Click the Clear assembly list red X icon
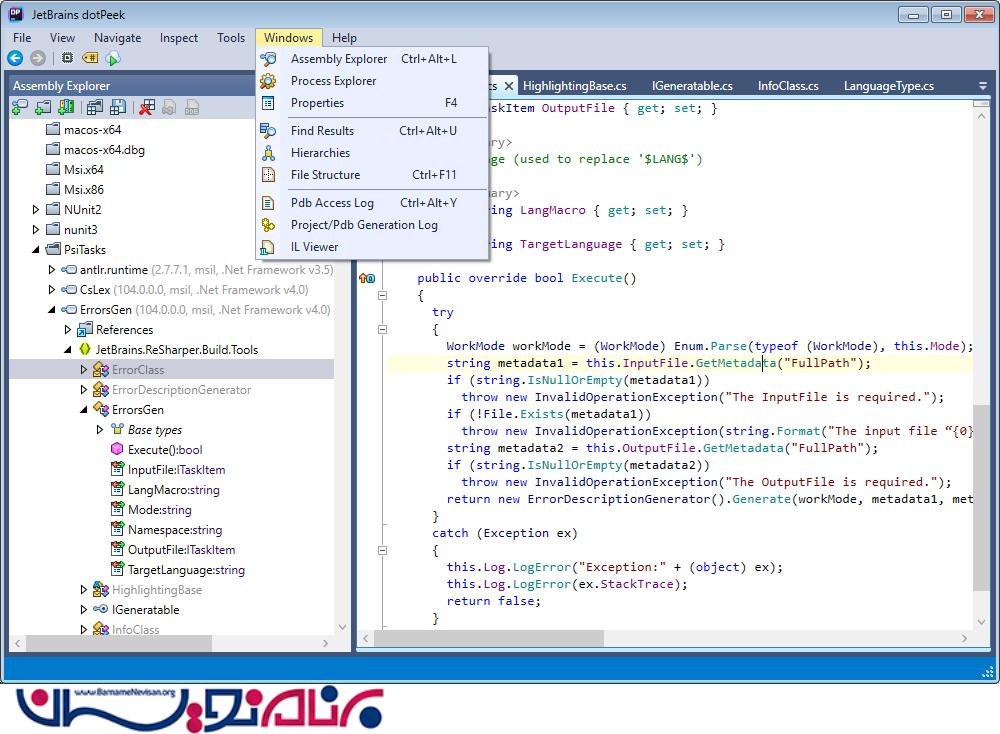The image size is (1000, 734). [x=147, y=108]
